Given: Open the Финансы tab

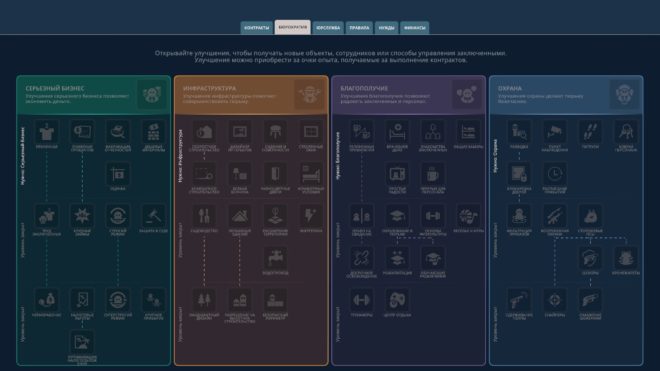Looking at the screenshot, I should (x=415, y=28).
